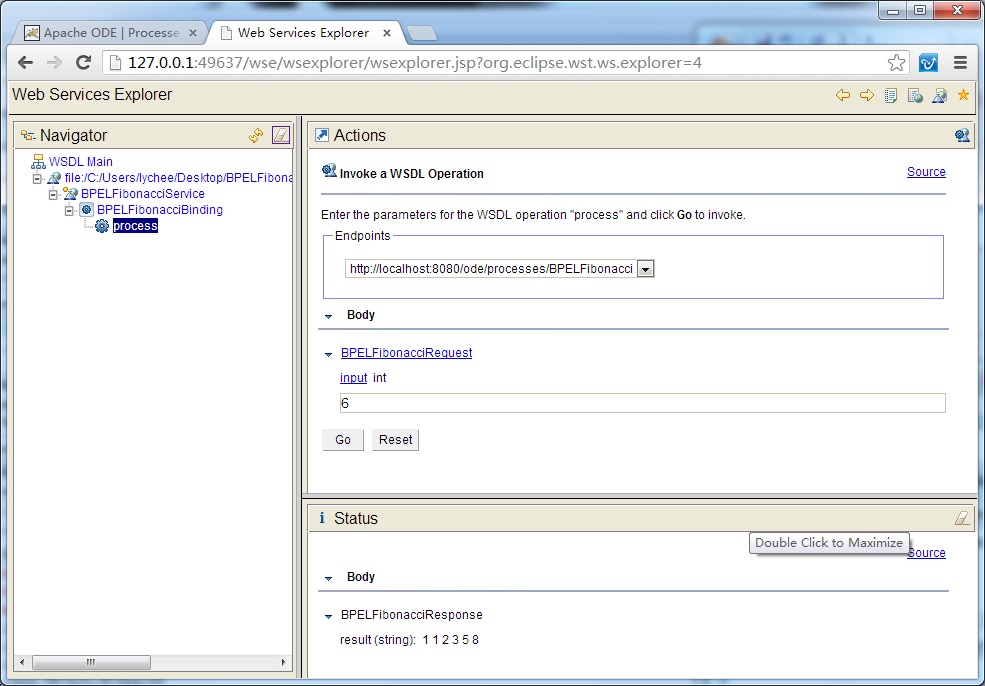985x686 pixels.
Task: Select the WSDL Main node in Navigator
Action: (x=80, y=161)
